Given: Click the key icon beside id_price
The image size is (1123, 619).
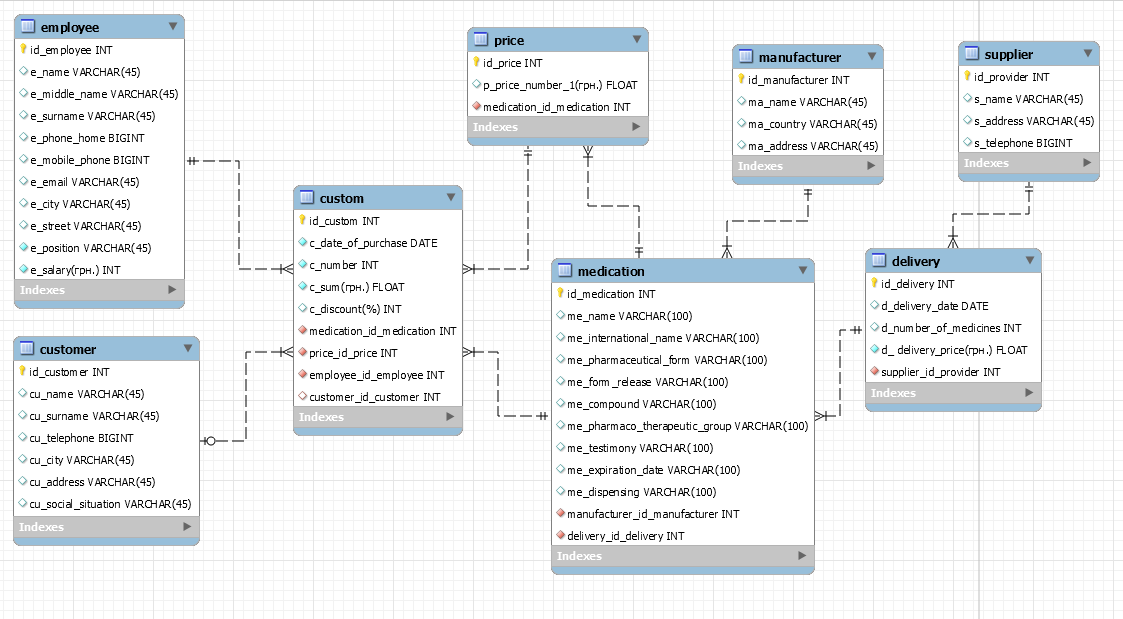Looking at the screenshot, I should [476, 62].
